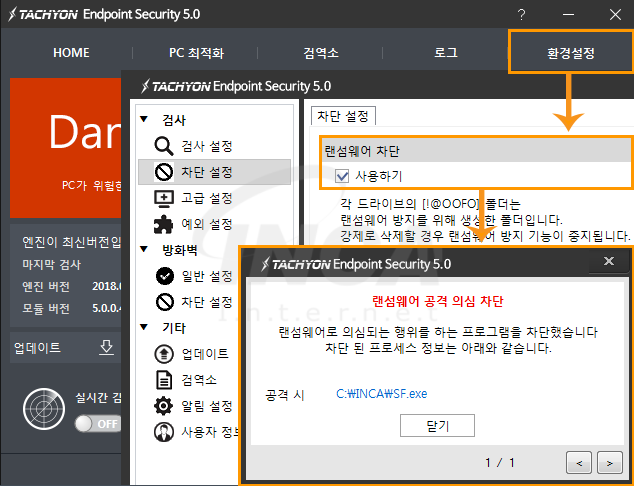Click the radar real-time scan icon
Image resolution: width=634 pixels, height=486 pixels.
coord(44,409)
